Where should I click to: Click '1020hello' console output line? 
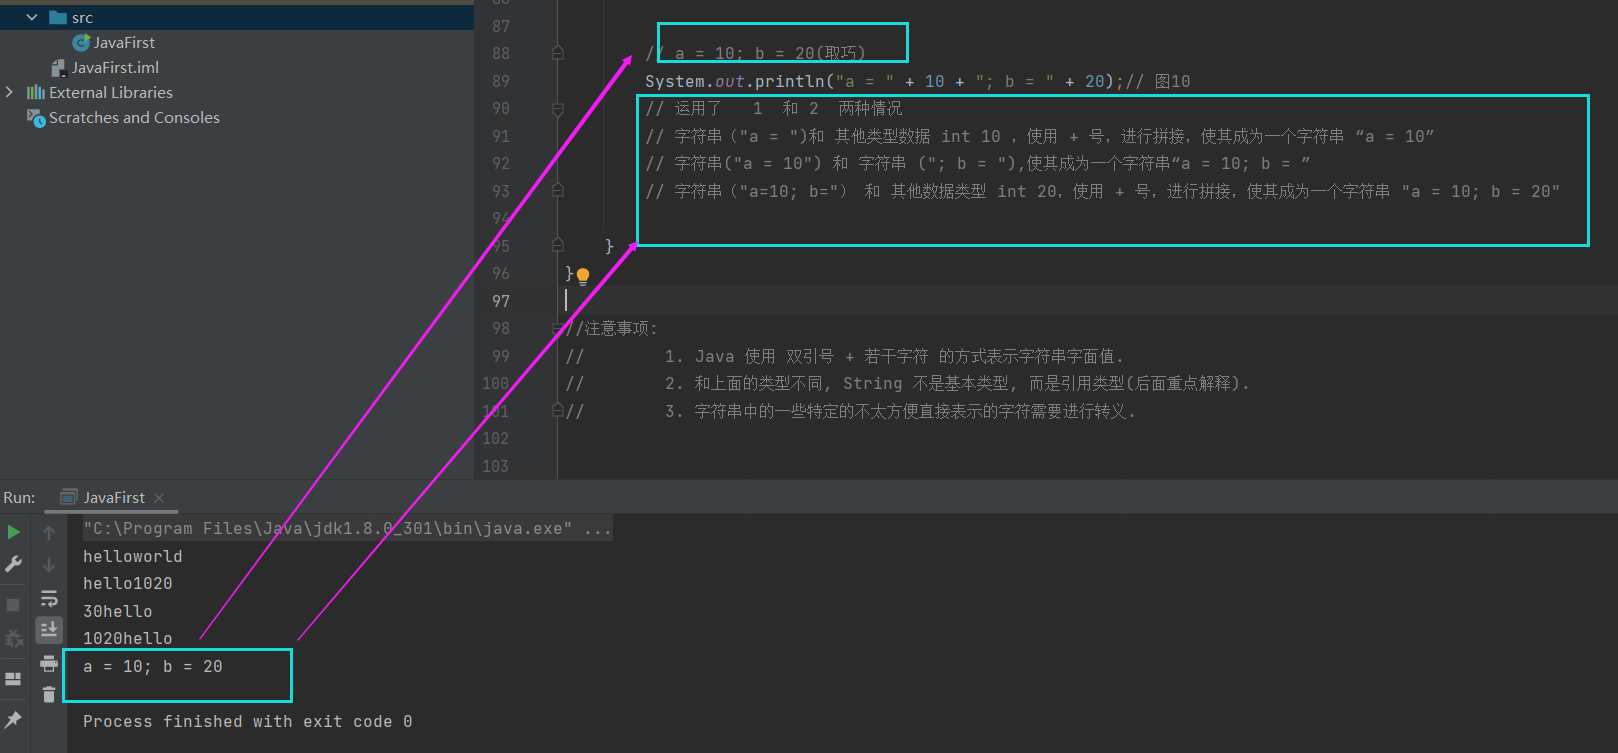coord(127,638)
